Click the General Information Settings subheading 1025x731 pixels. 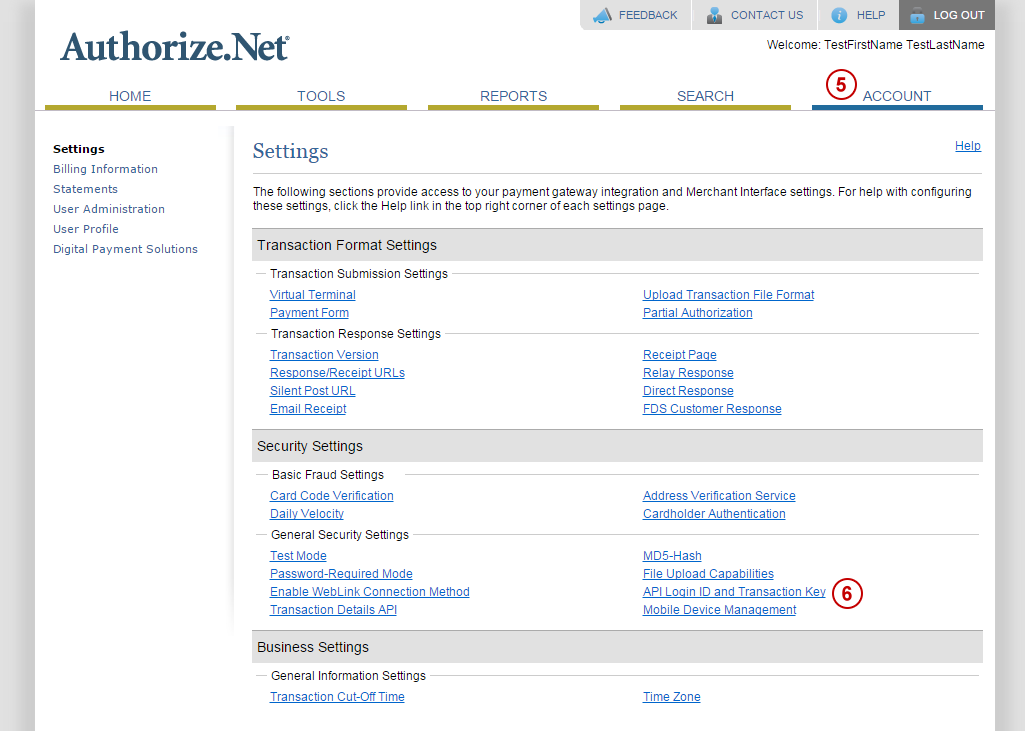tap(348, 676)
